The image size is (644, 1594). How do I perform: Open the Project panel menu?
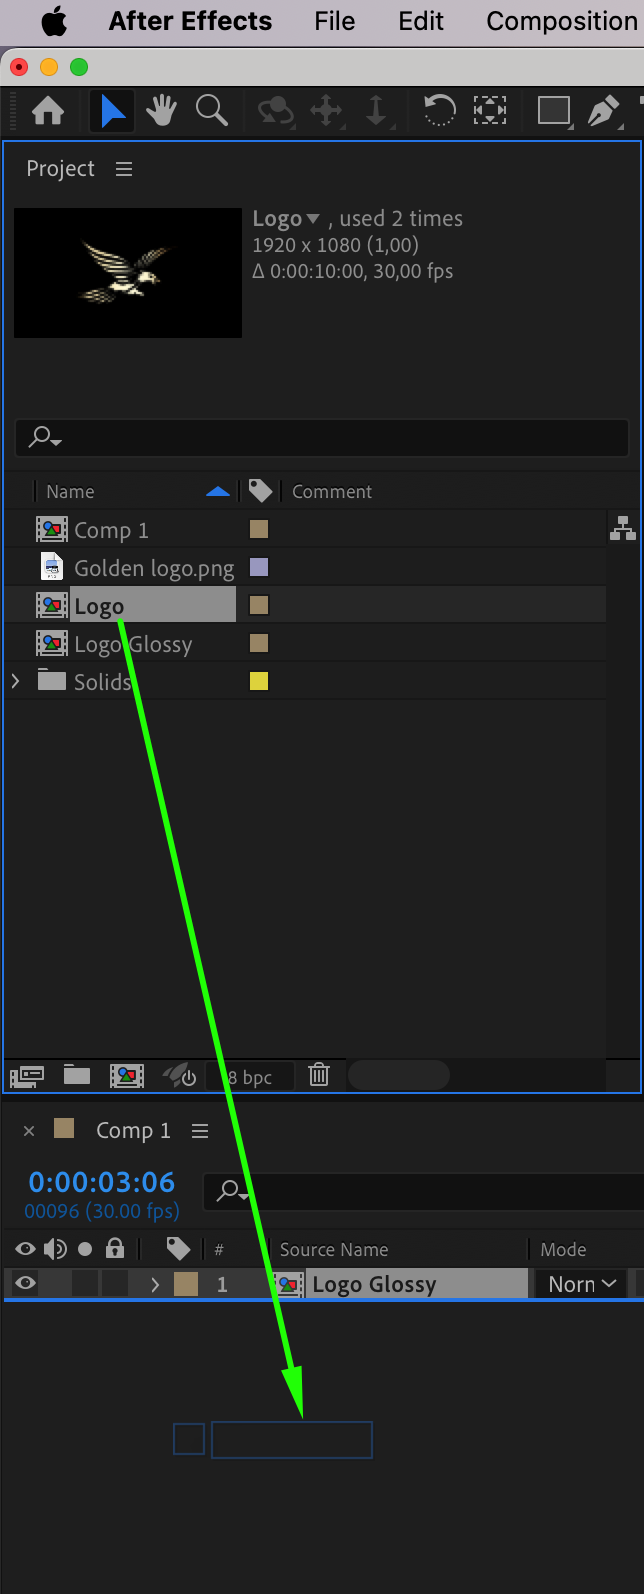(x=124, y=169)
